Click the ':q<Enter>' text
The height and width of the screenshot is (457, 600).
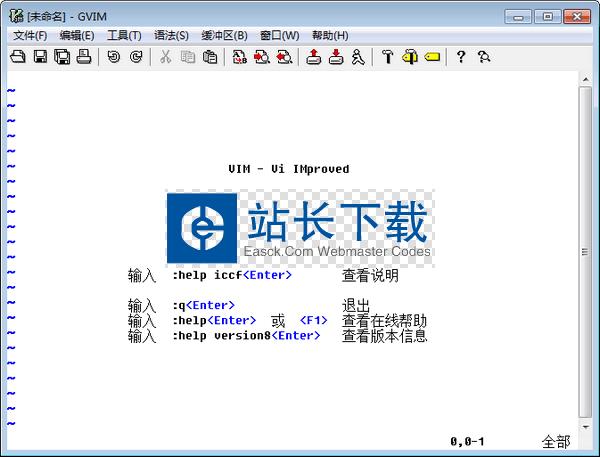coord(204,305)
